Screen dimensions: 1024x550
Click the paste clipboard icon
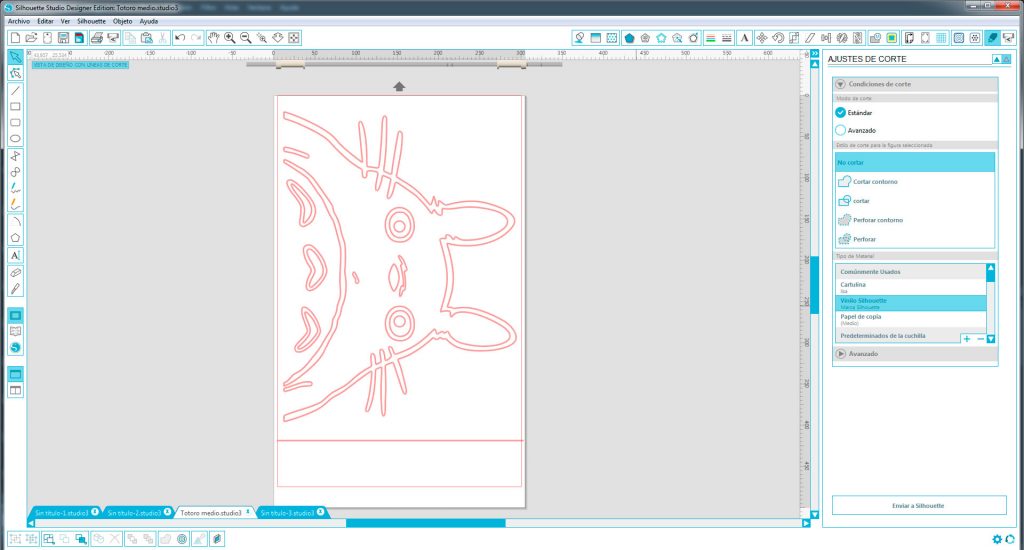click(x=147, y=38)
